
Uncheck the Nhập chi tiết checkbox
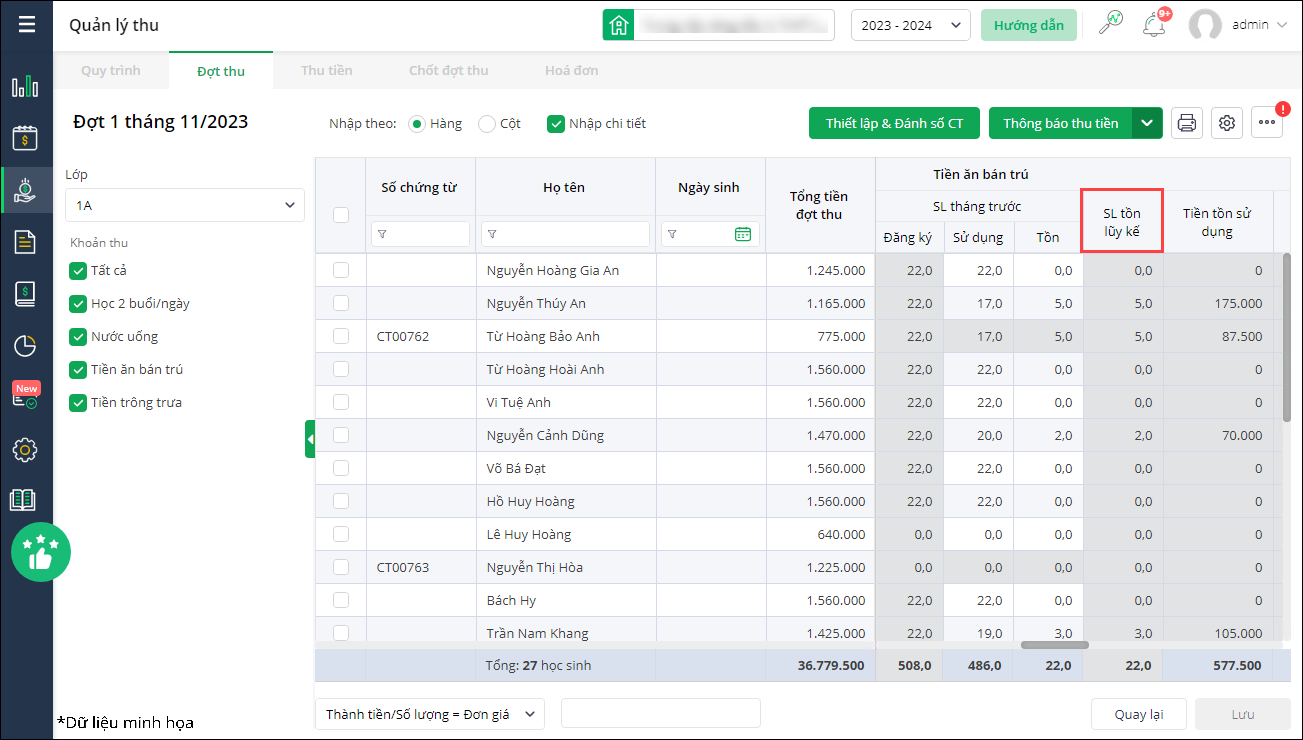click(x=556, y=124)
